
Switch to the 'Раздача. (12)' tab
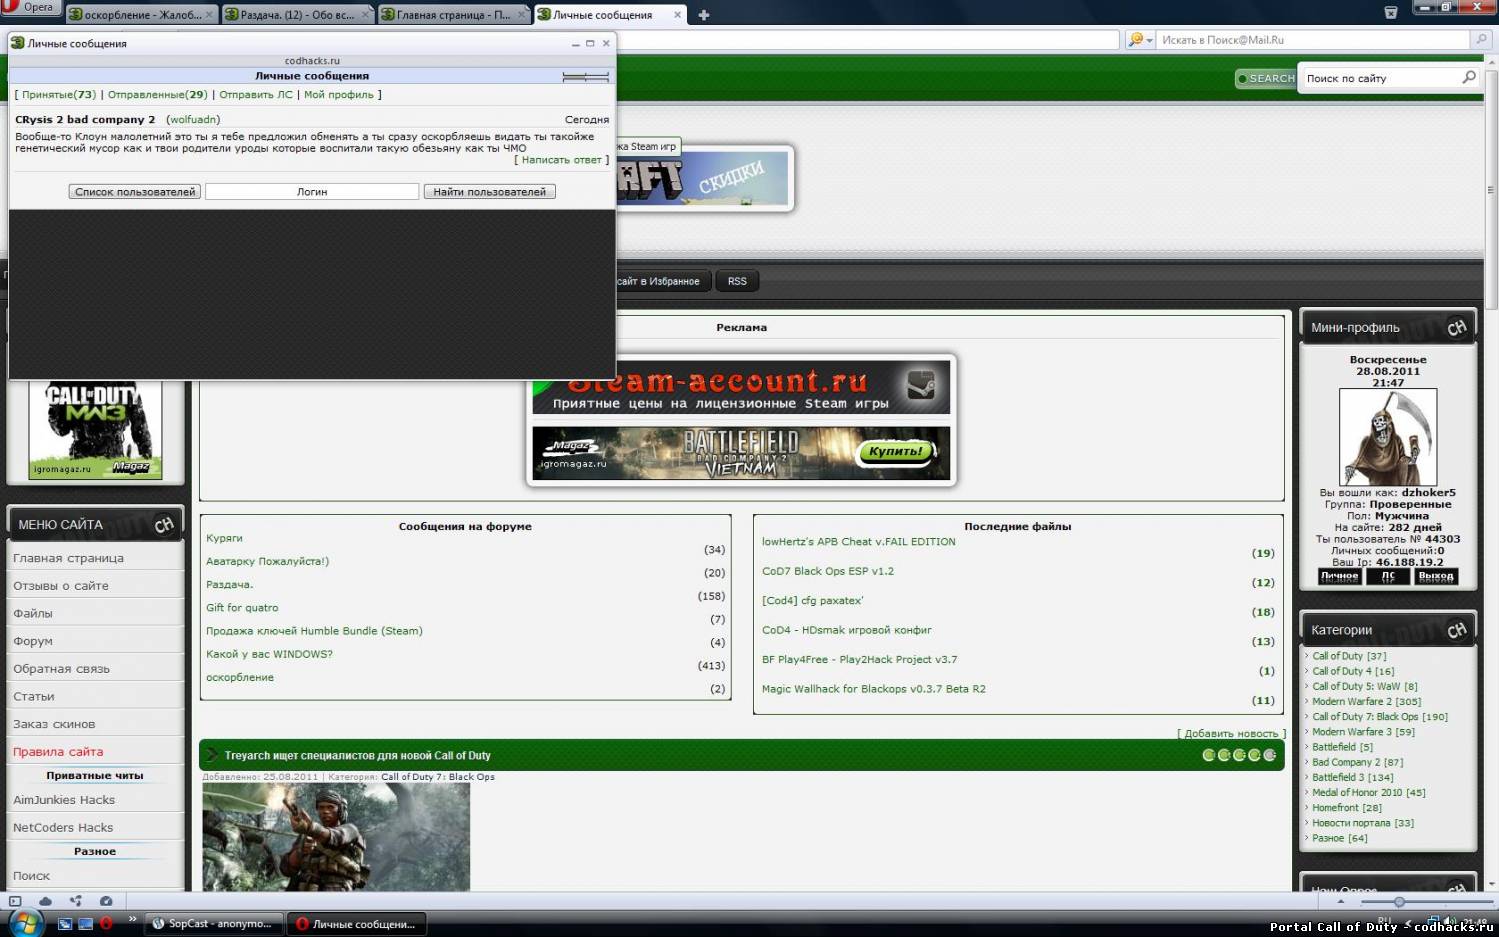[x=298, y=15]
